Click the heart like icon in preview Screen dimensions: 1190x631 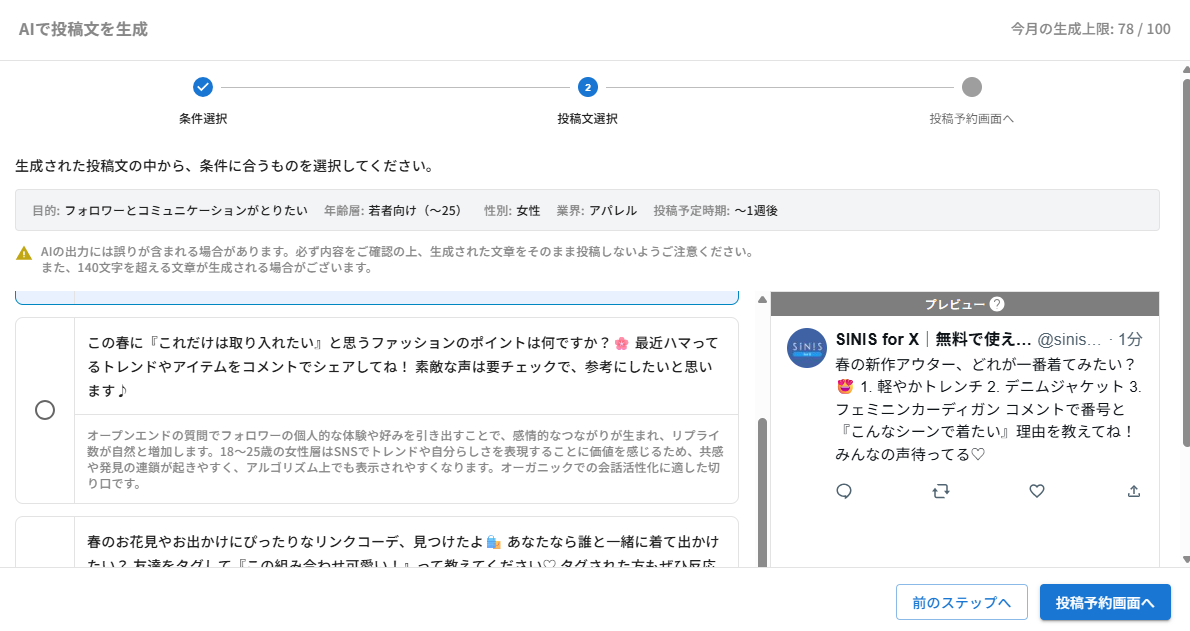tap(1037, 491)
